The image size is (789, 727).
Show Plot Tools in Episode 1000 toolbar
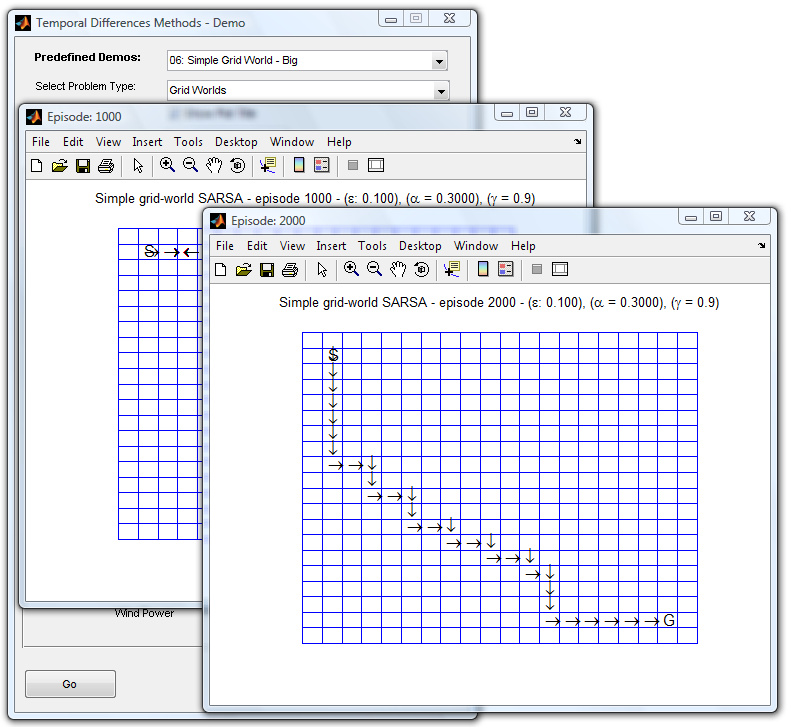[x=376, y=165]
